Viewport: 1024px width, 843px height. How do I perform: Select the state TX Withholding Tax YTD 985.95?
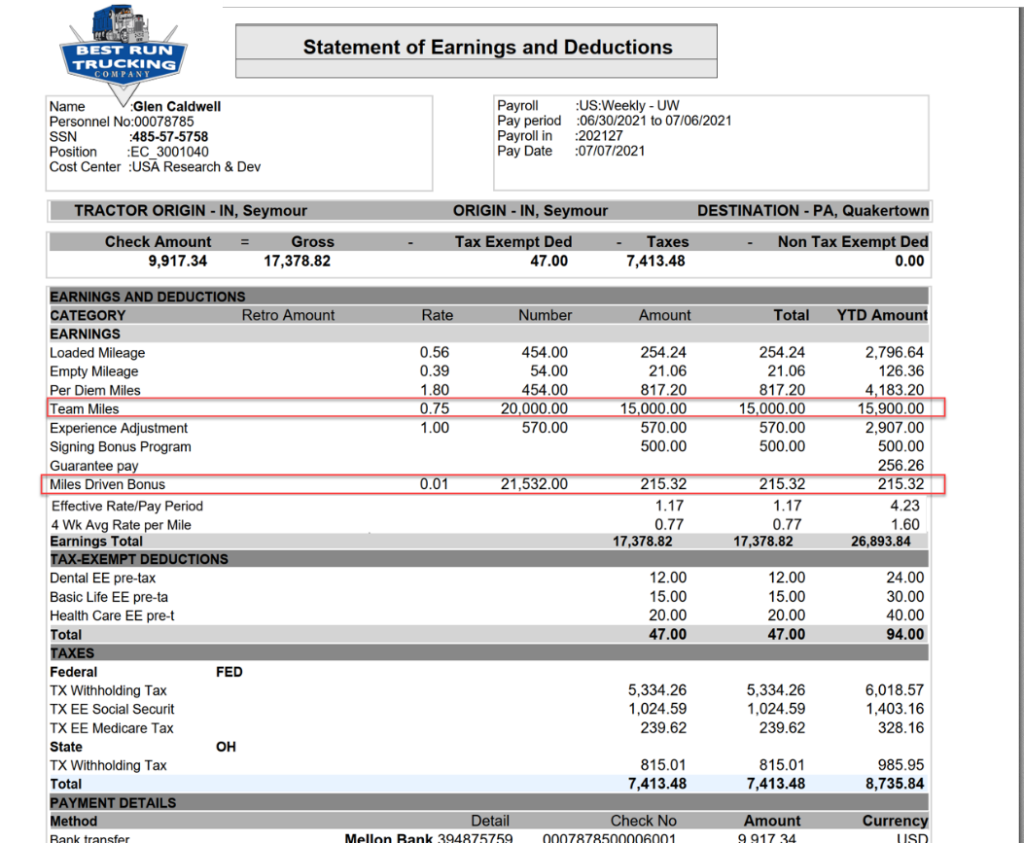[x=901, y=765]
